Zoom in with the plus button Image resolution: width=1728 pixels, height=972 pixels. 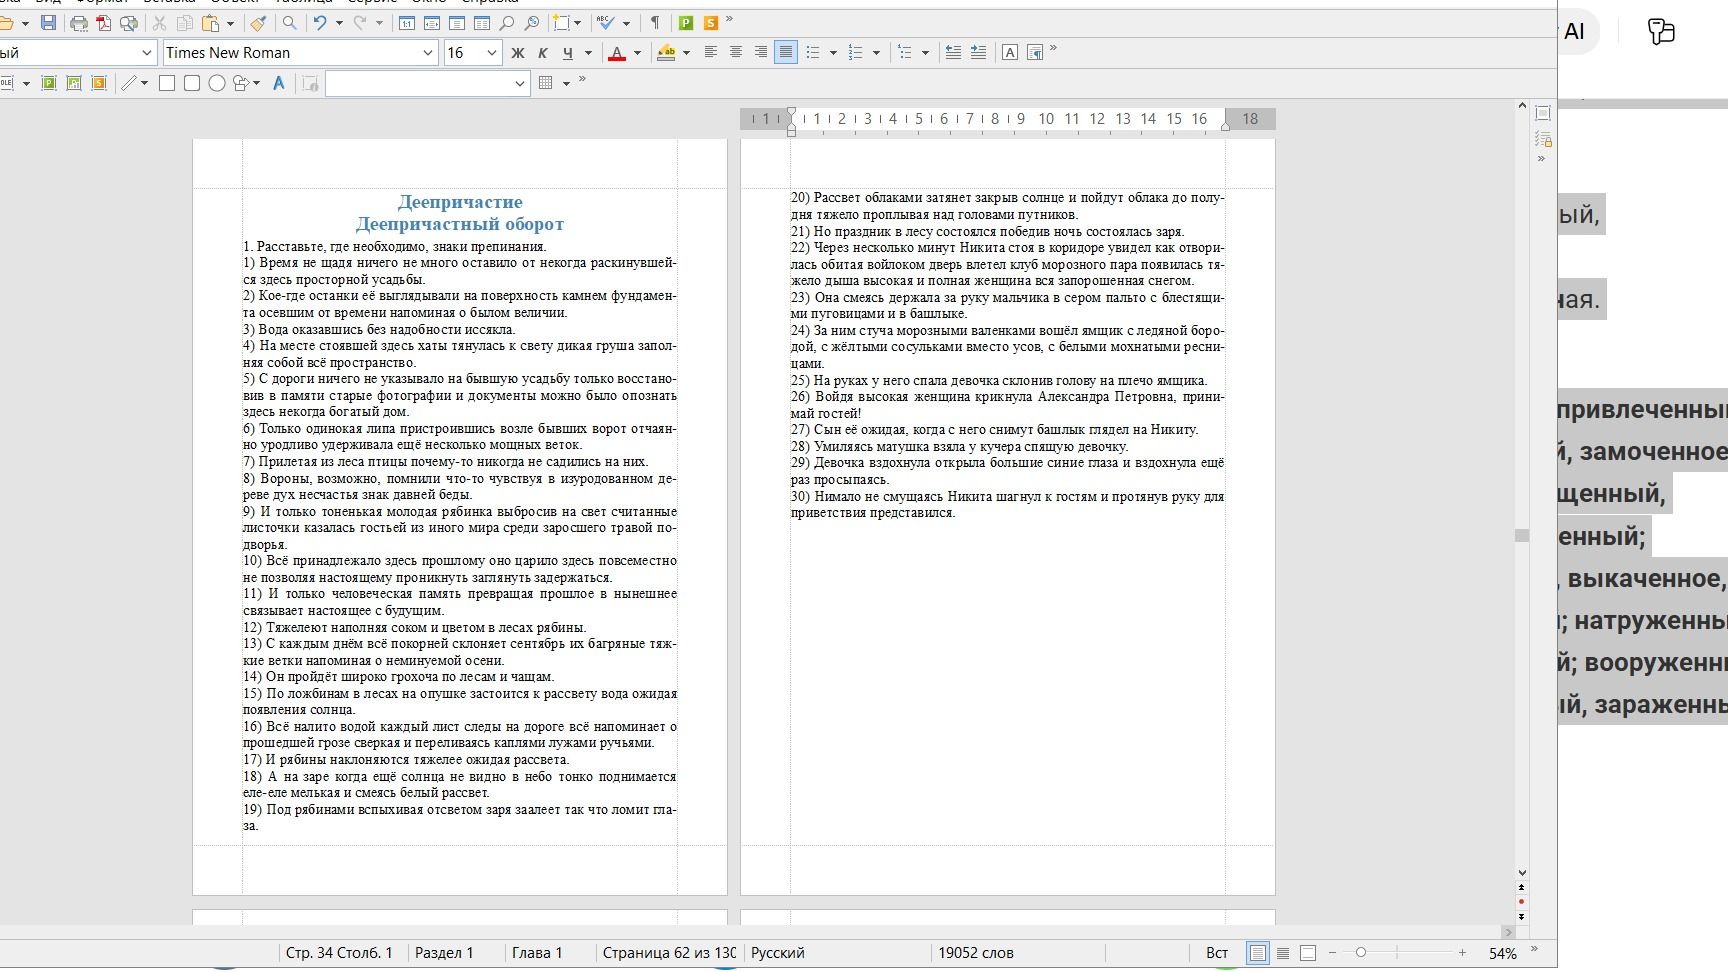1462,953
